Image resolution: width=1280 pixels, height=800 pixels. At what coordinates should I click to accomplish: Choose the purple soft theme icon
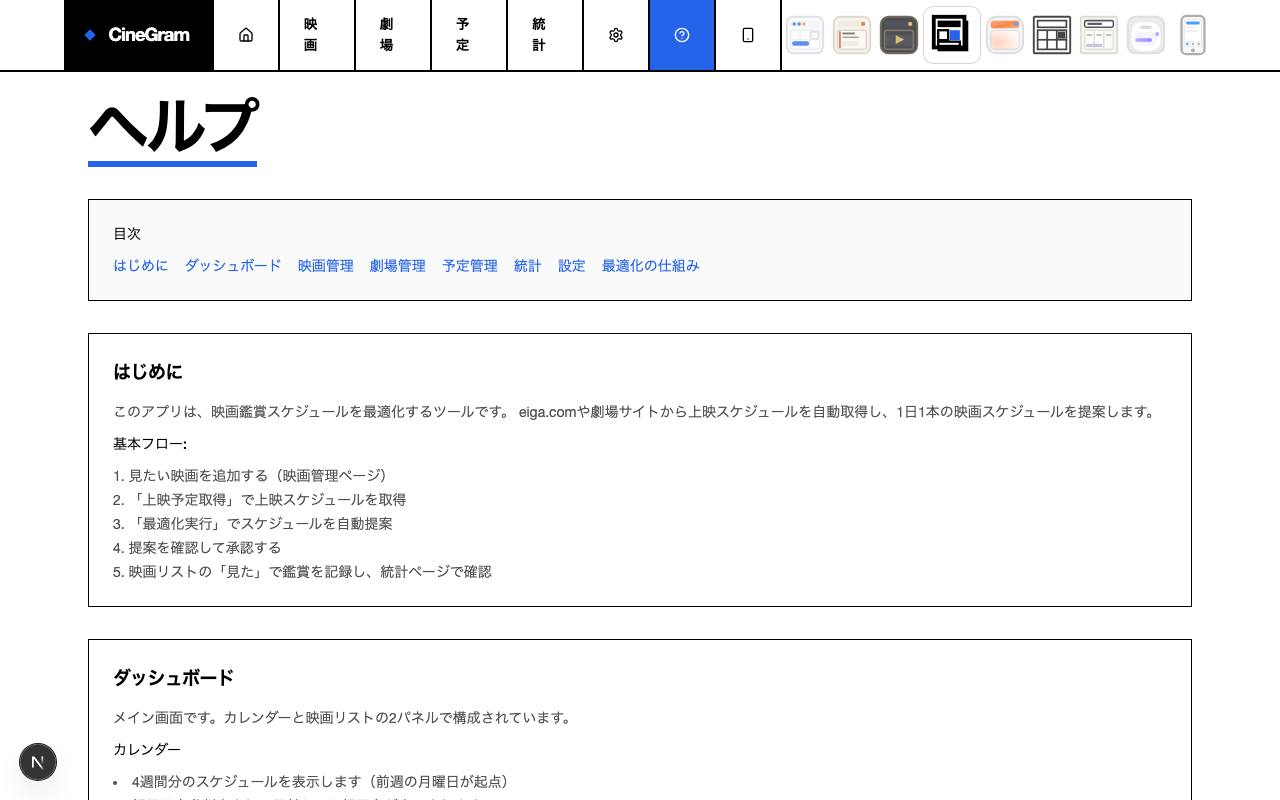pos(1145,35)
